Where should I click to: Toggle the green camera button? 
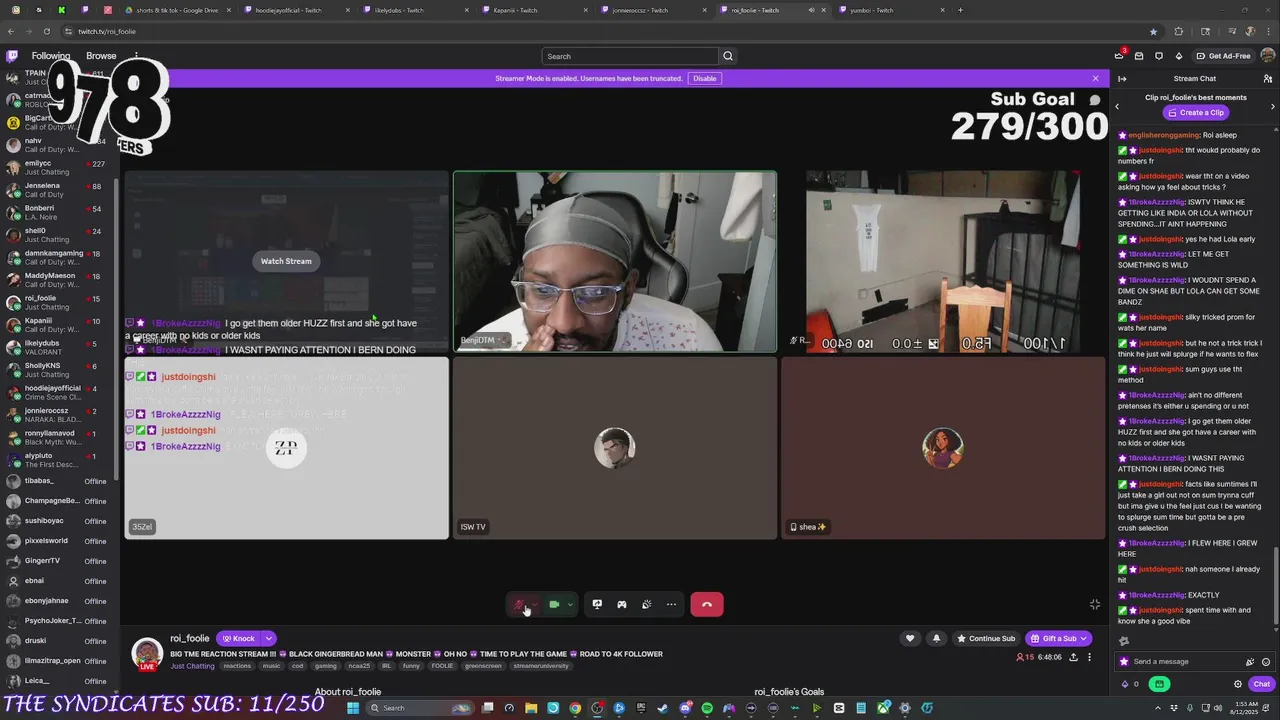click(554, 604)
